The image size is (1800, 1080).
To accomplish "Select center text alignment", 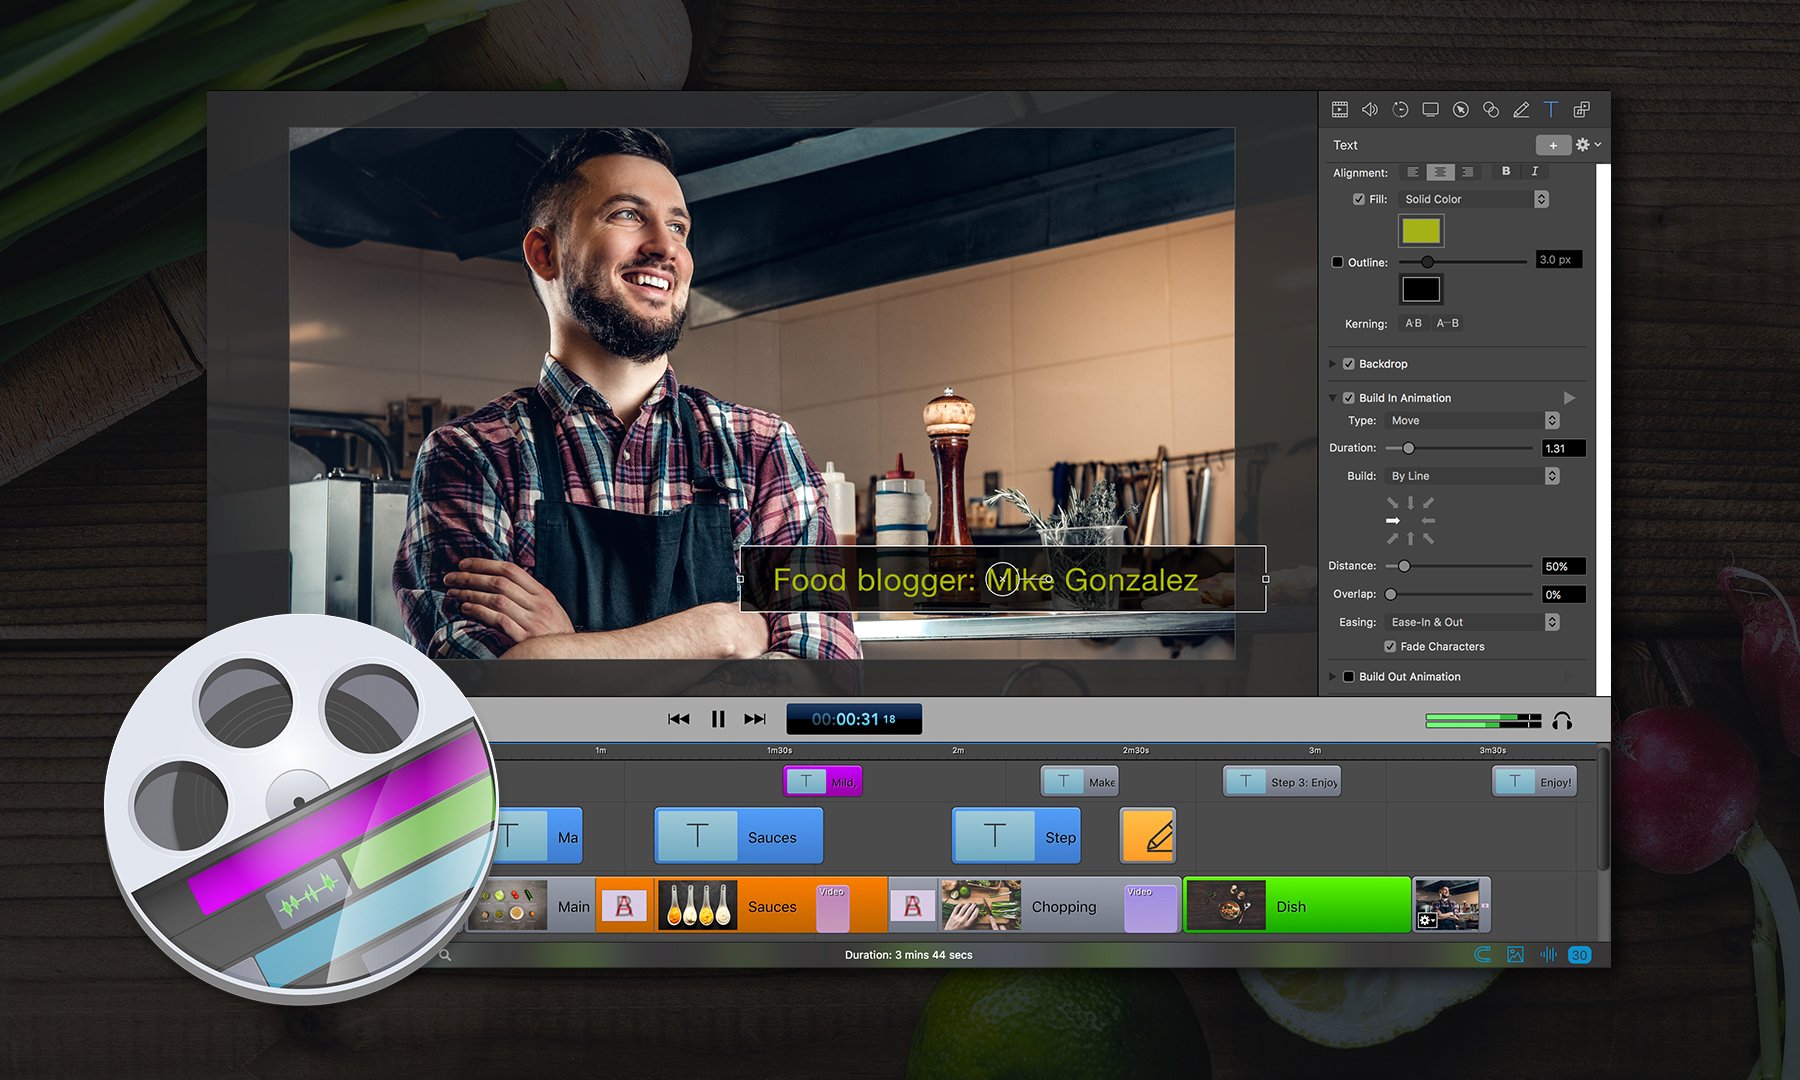I will (1441, 172).
